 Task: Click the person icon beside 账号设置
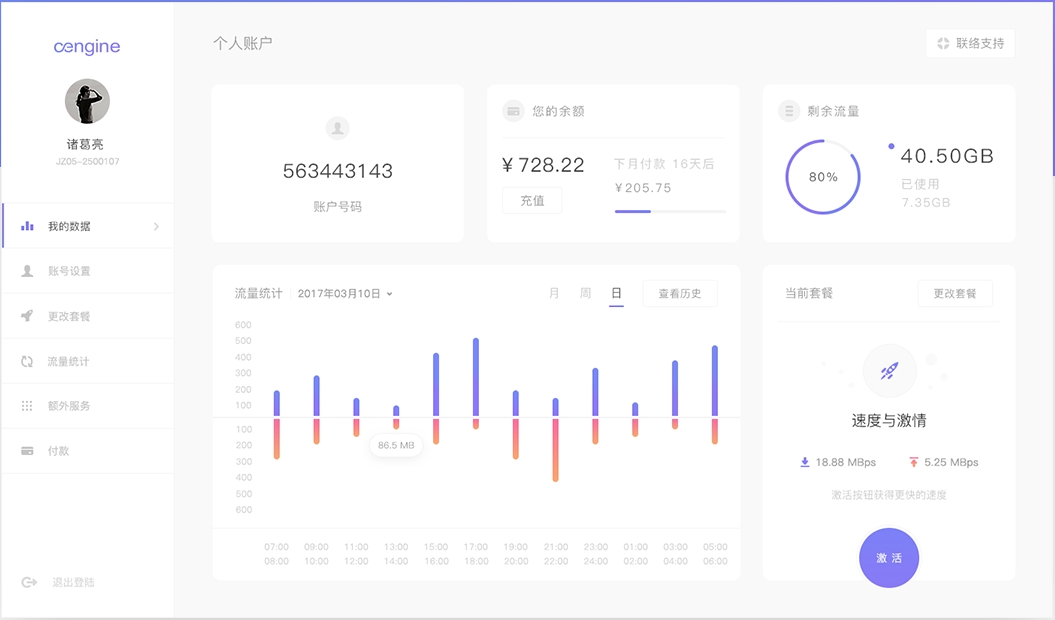point(28,271)
